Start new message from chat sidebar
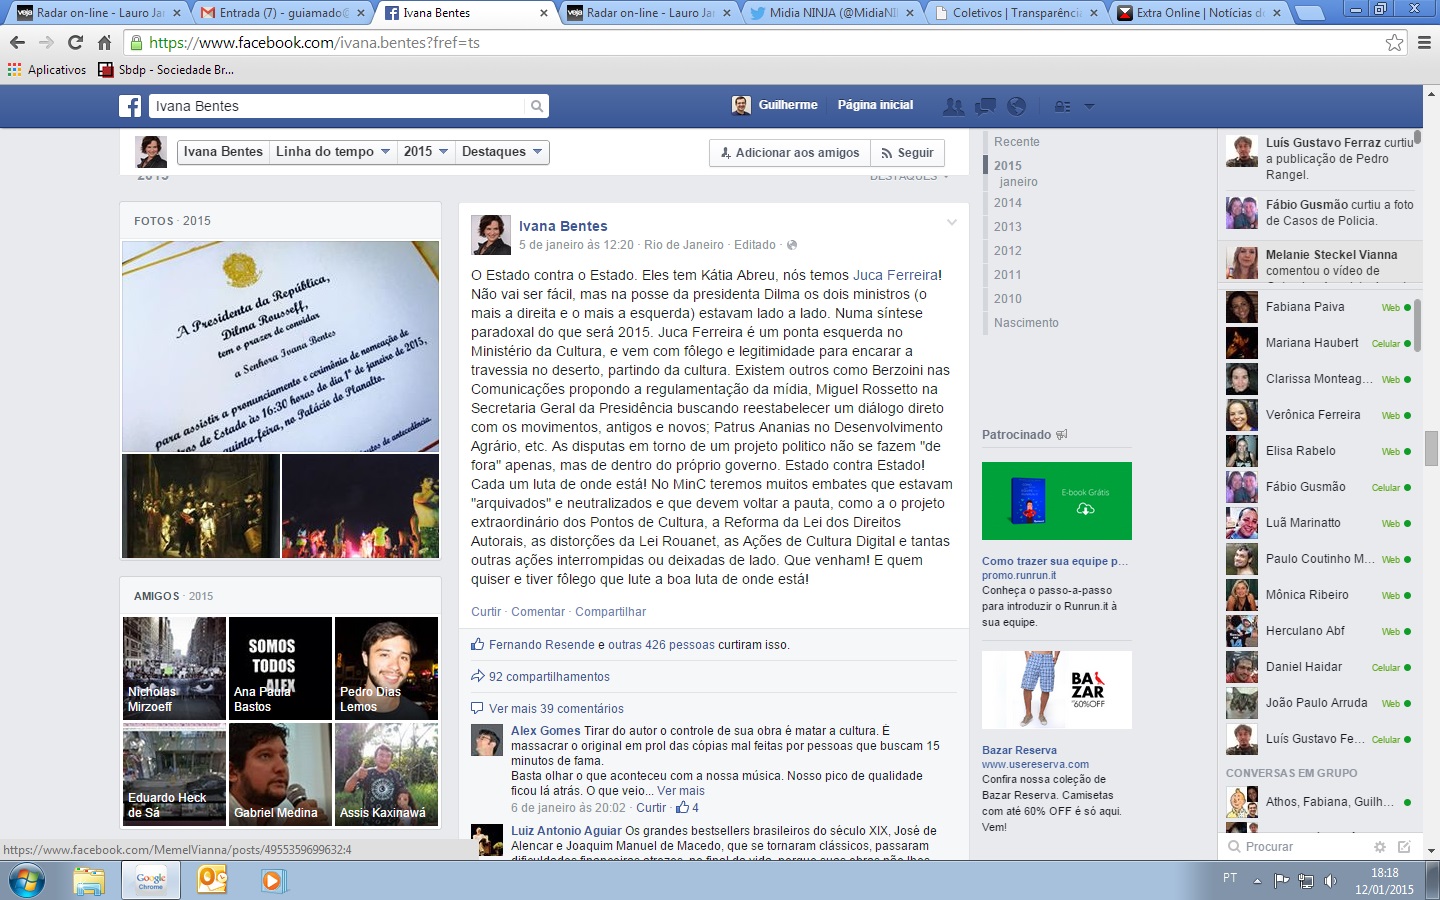 click(1404, 846)
